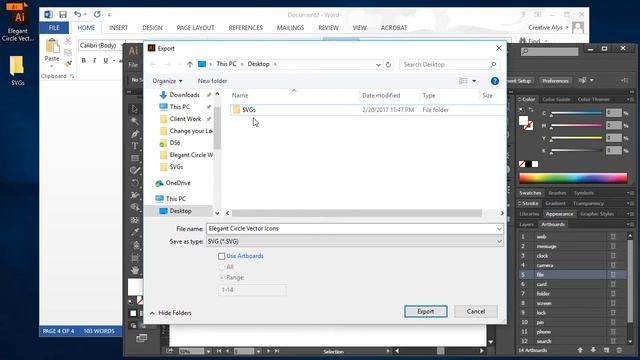
Task: Switch to Word DESIGN tab
Action: click(x=152, y=28)
